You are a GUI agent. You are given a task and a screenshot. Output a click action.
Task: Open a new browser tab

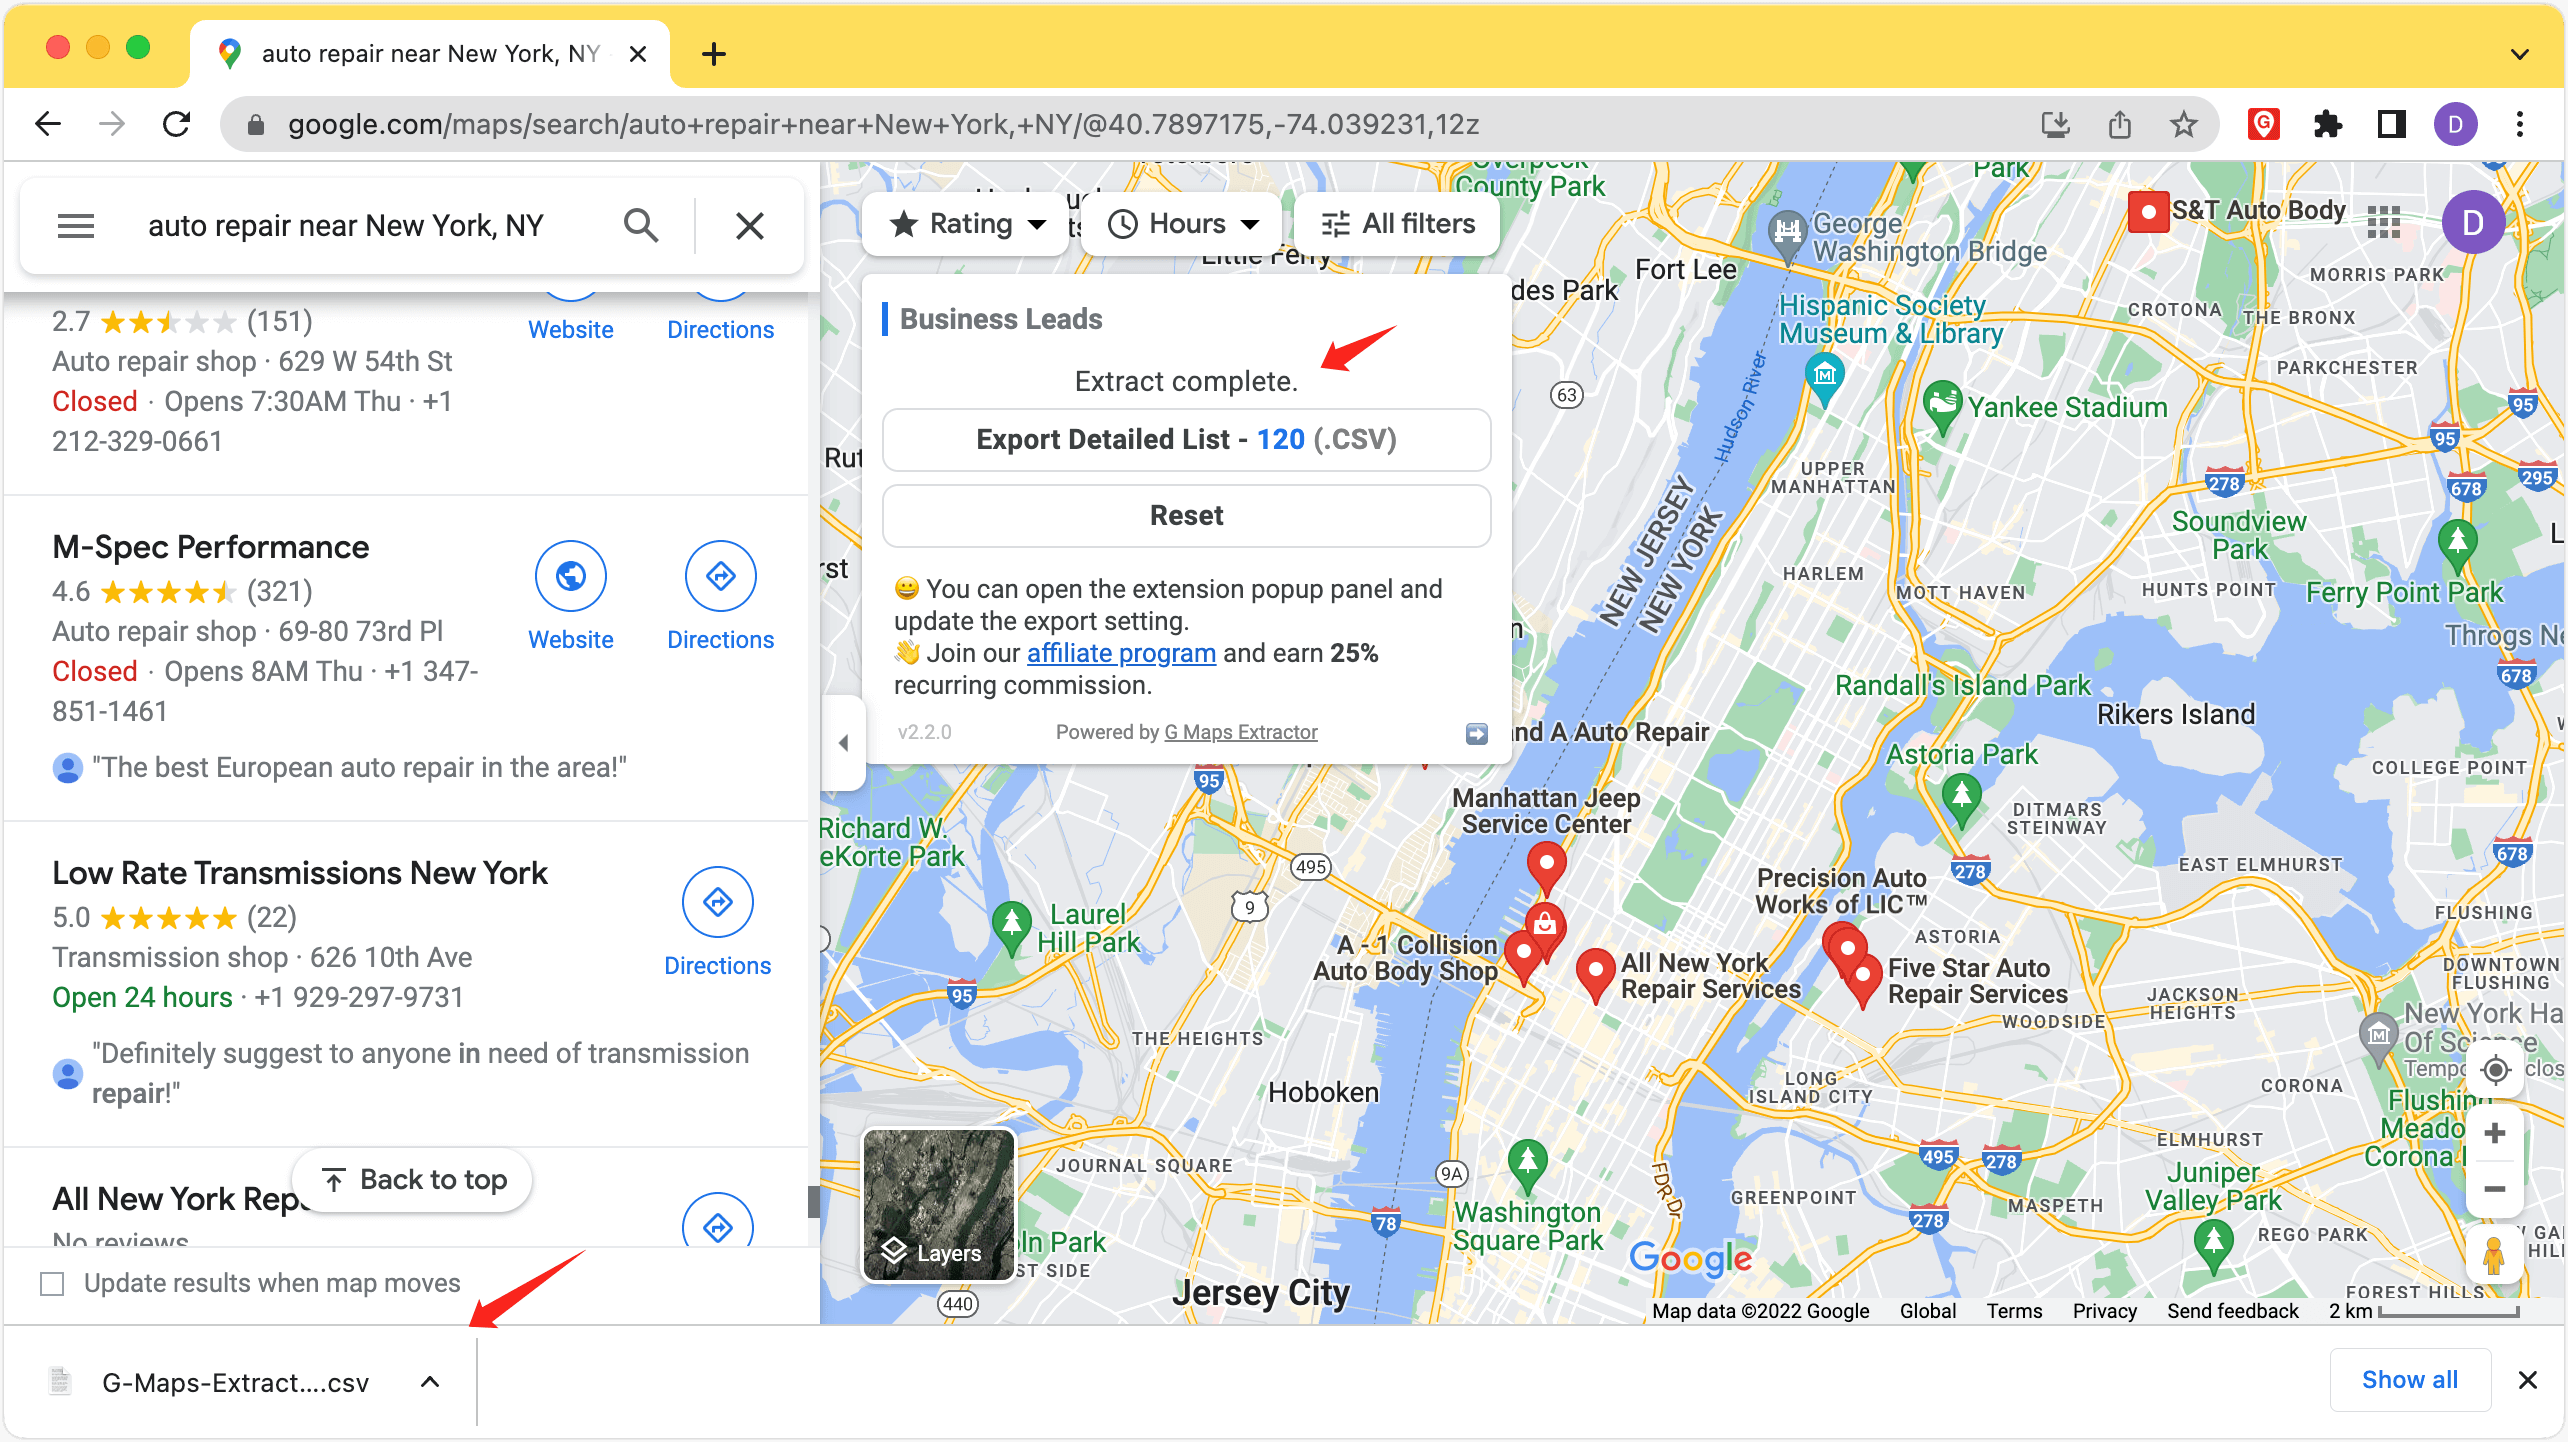(x=714, y=54)
